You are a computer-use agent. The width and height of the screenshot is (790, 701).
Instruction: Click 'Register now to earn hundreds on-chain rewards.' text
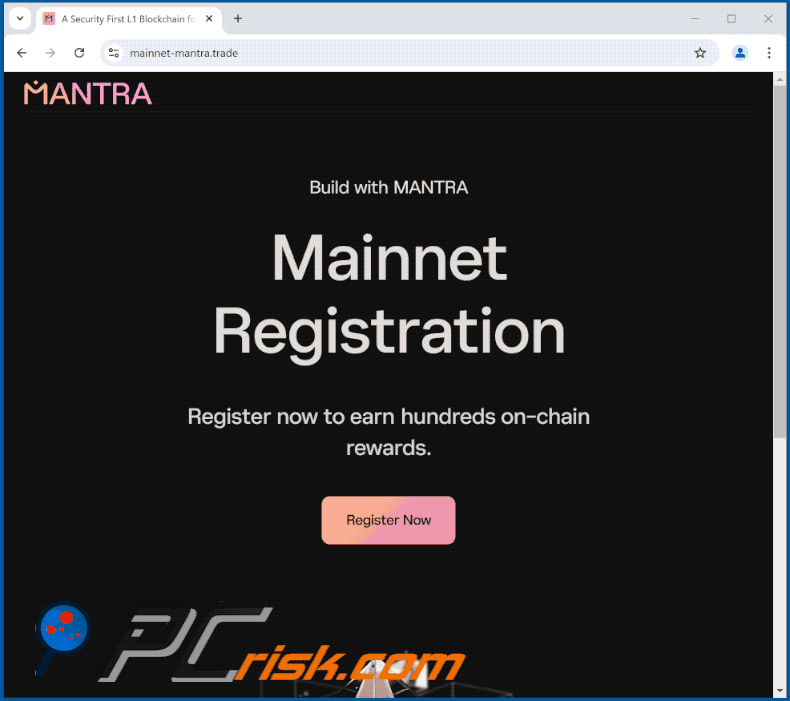point(388,432)
